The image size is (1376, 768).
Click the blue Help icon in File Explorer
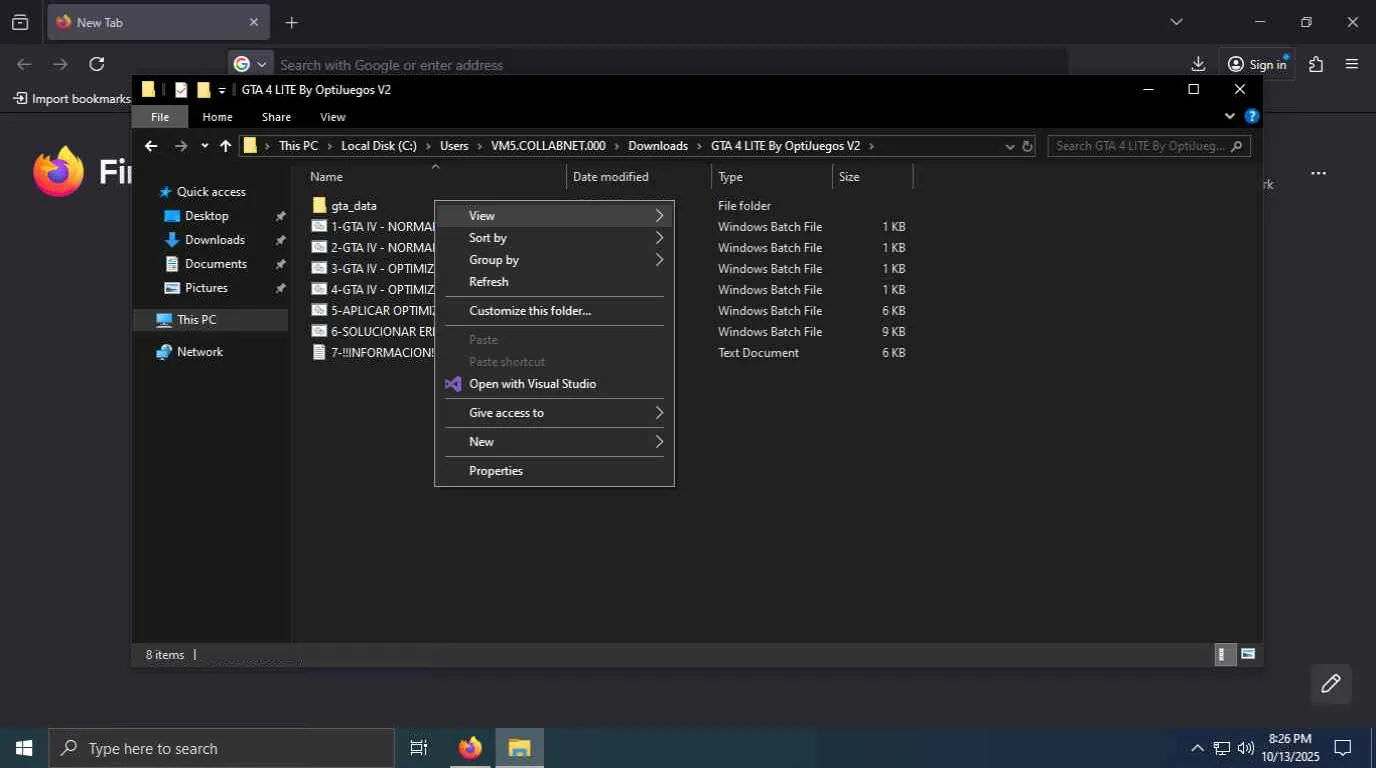[1251, 116]
